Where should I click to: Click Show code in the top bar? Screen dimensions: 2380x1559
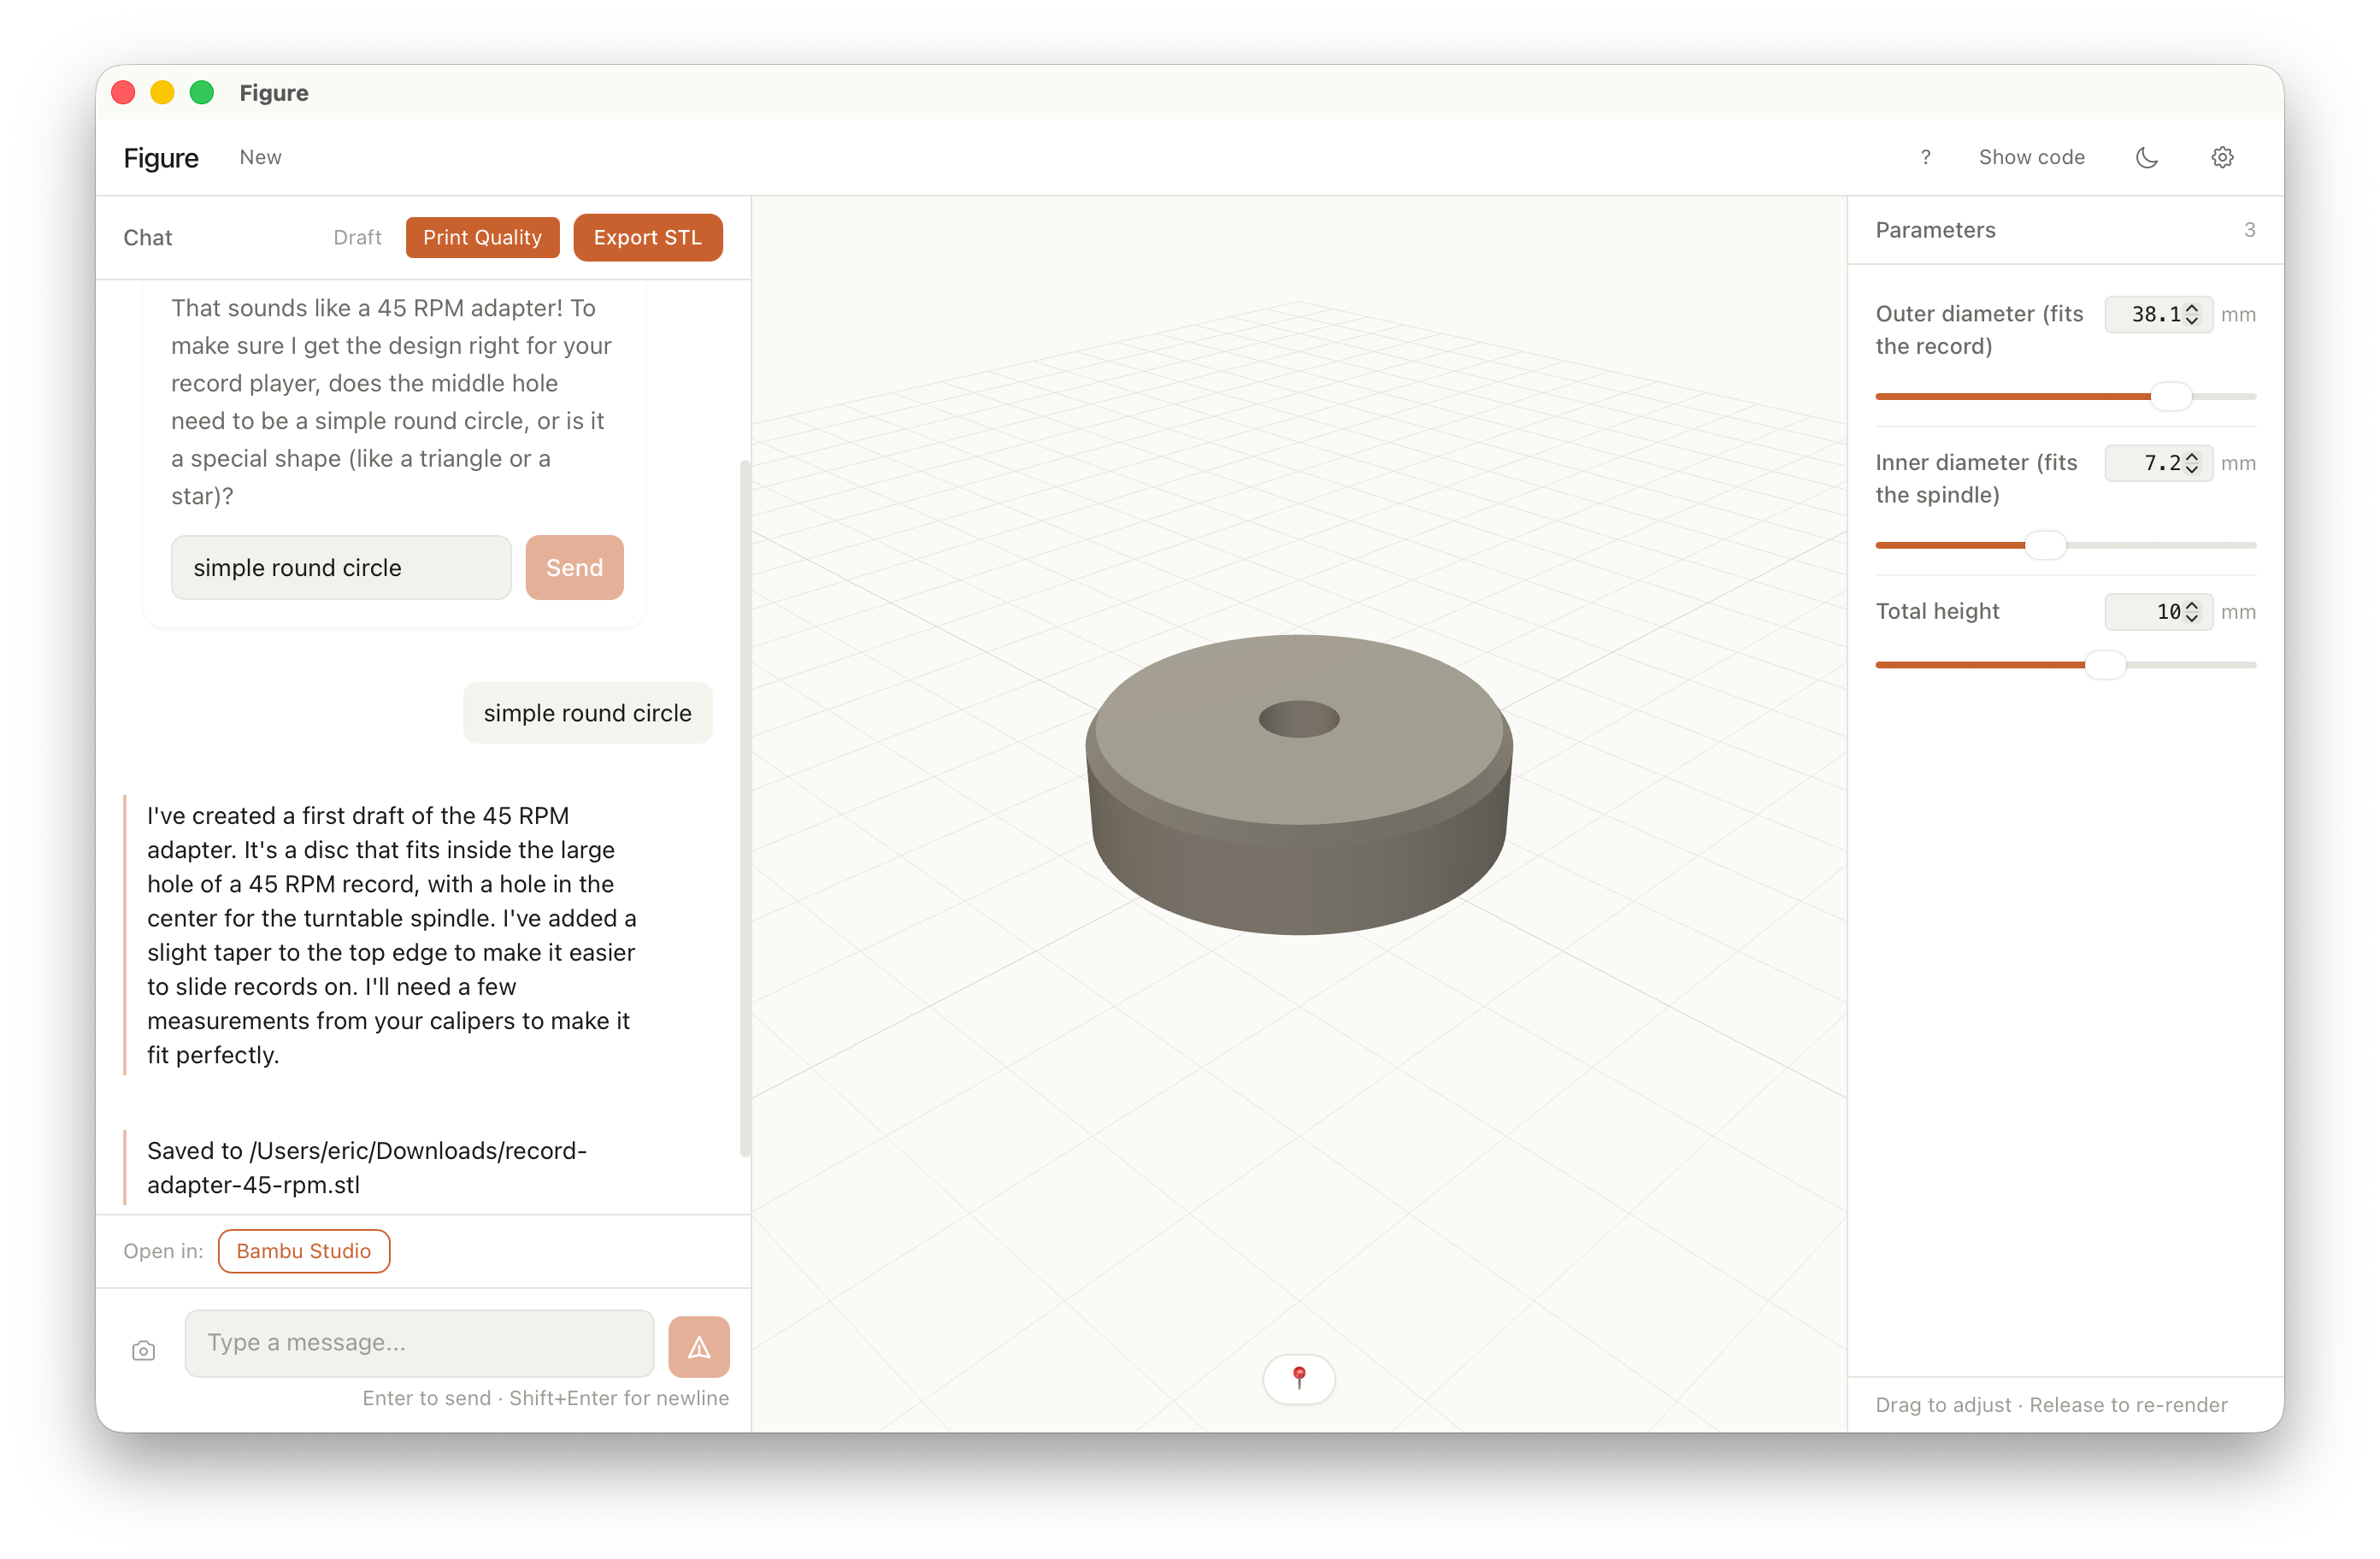pyautogui.click(x=2031, y=157)
